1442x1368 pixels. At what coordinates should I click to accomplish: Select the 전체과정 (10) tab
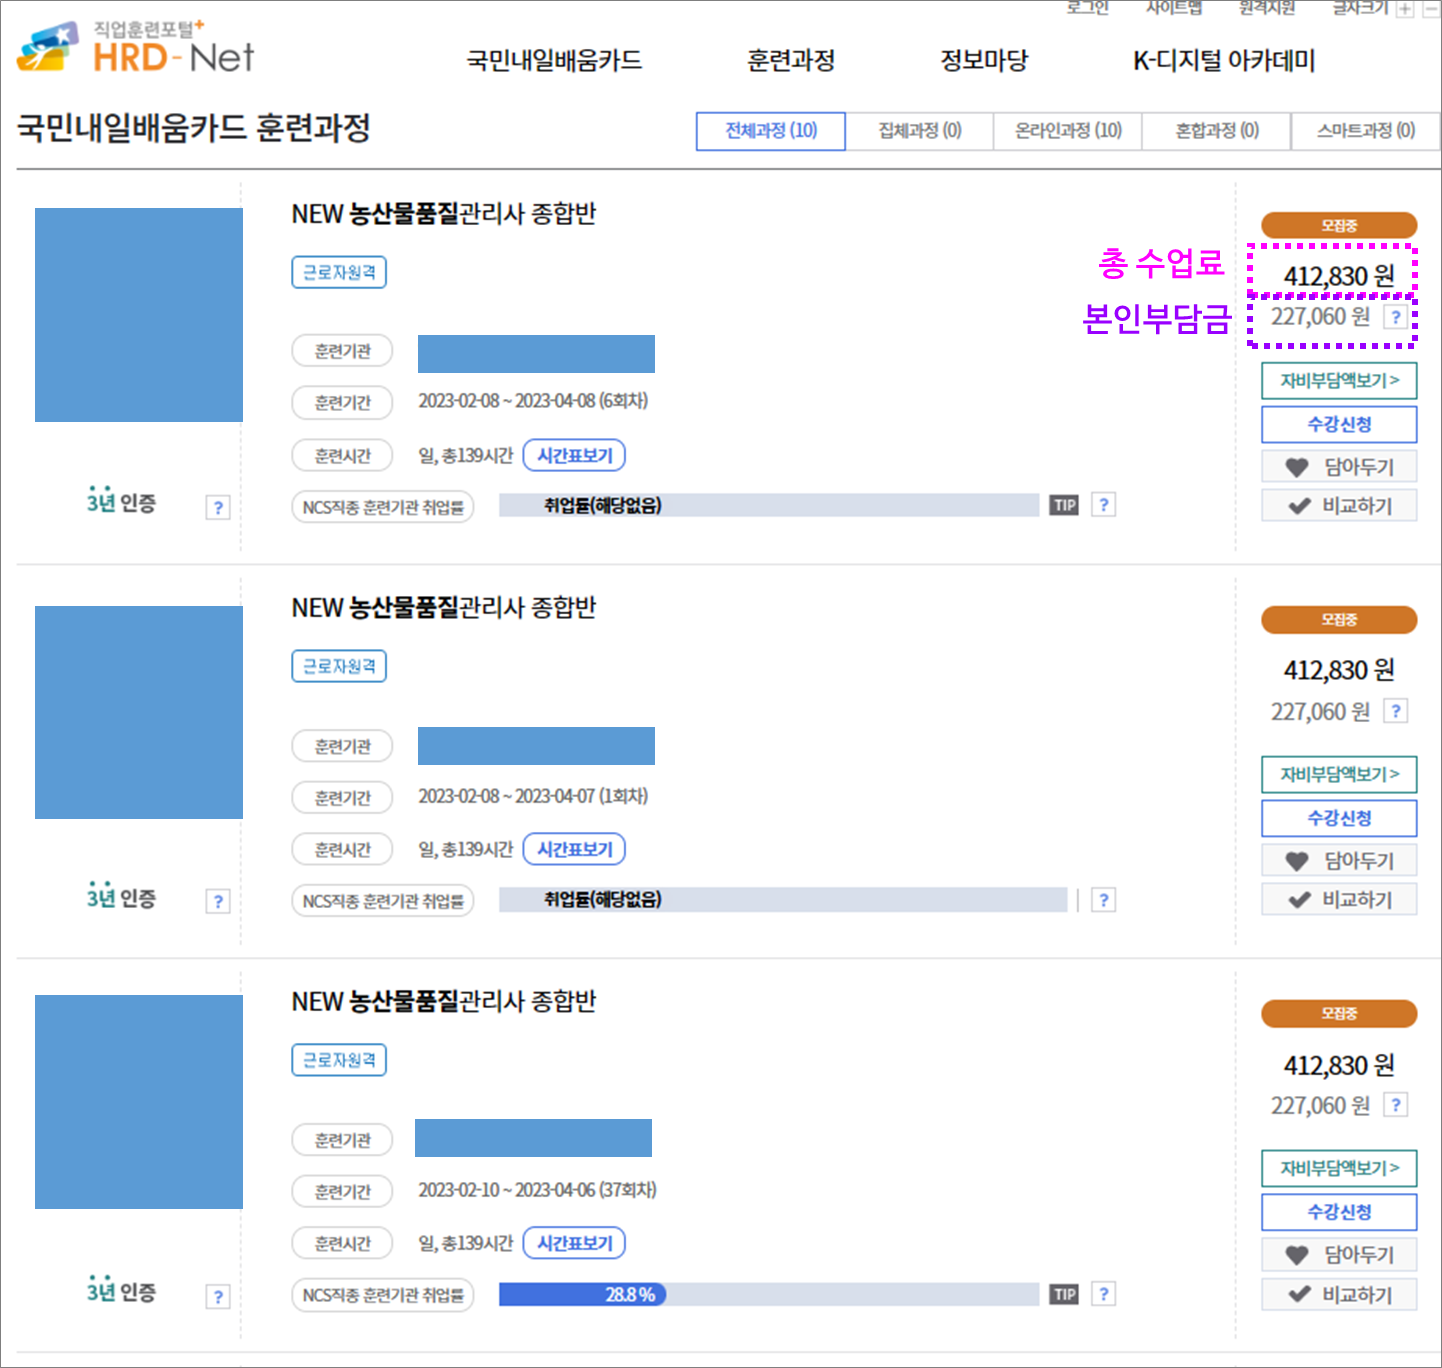point(769,130)
